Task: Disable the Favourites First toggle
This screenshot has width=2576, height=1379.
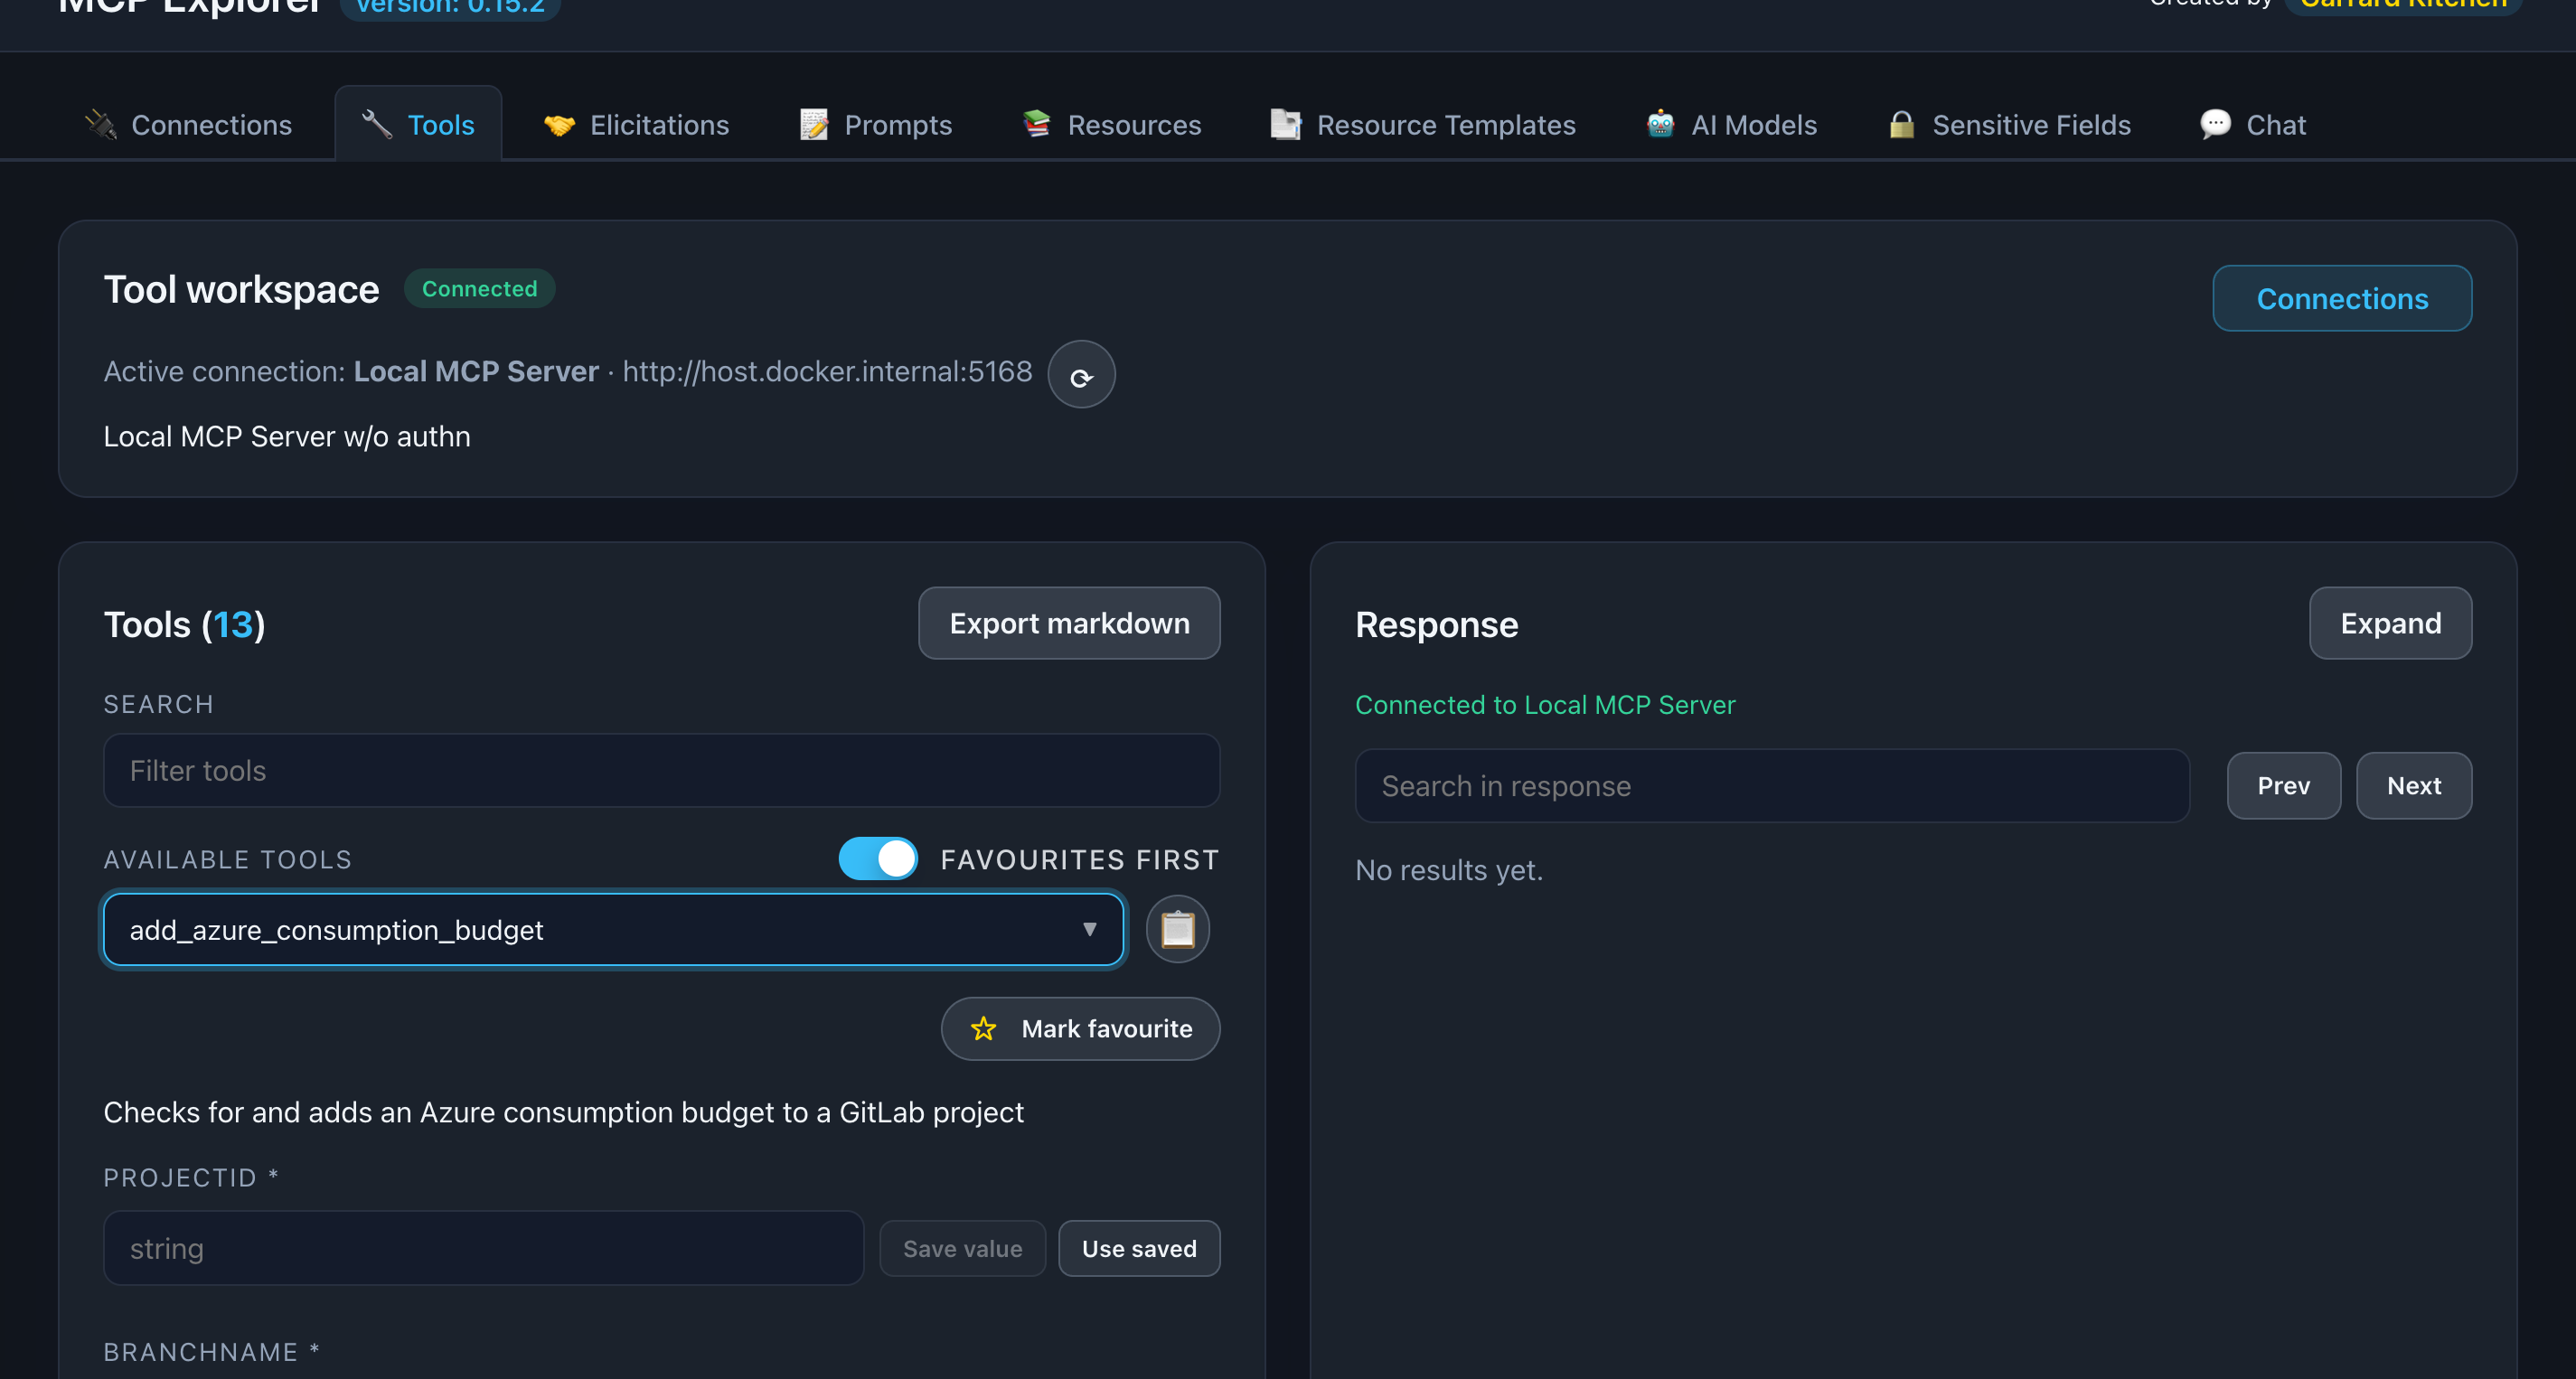Action: (x=877, y=859)
